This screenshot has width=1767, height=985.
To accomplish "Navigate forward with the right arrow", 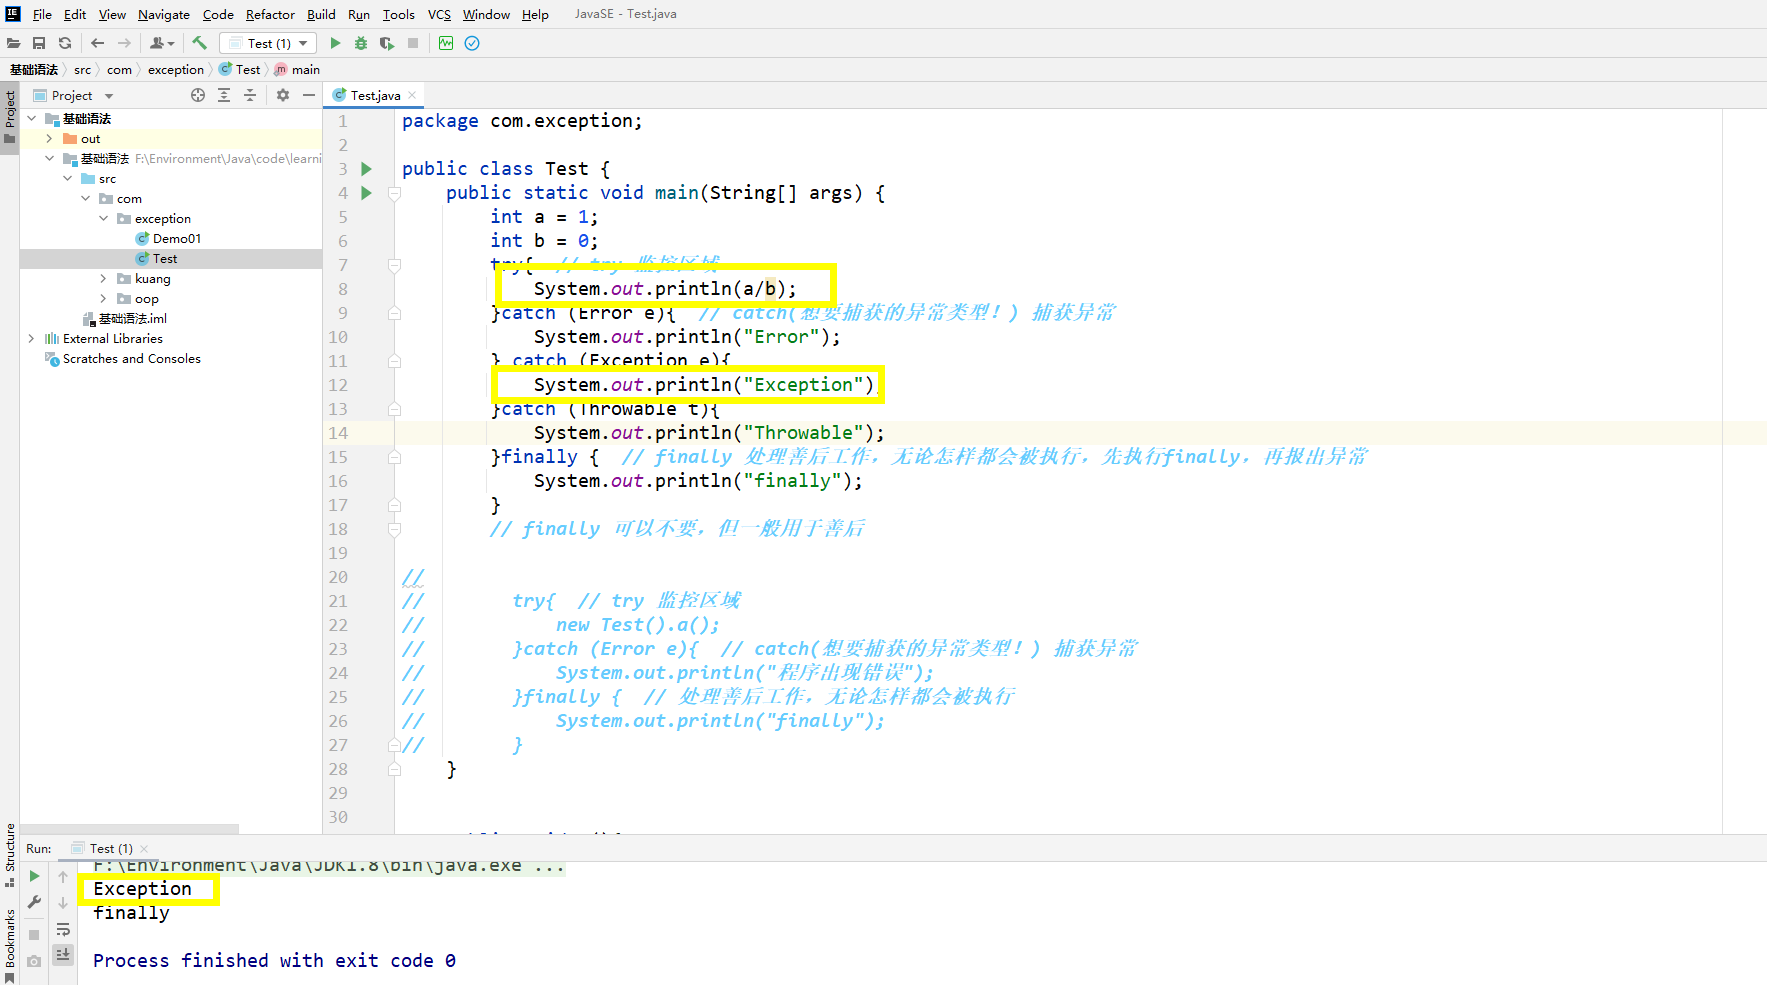I will pyautogui.click(x=124, y=43).
